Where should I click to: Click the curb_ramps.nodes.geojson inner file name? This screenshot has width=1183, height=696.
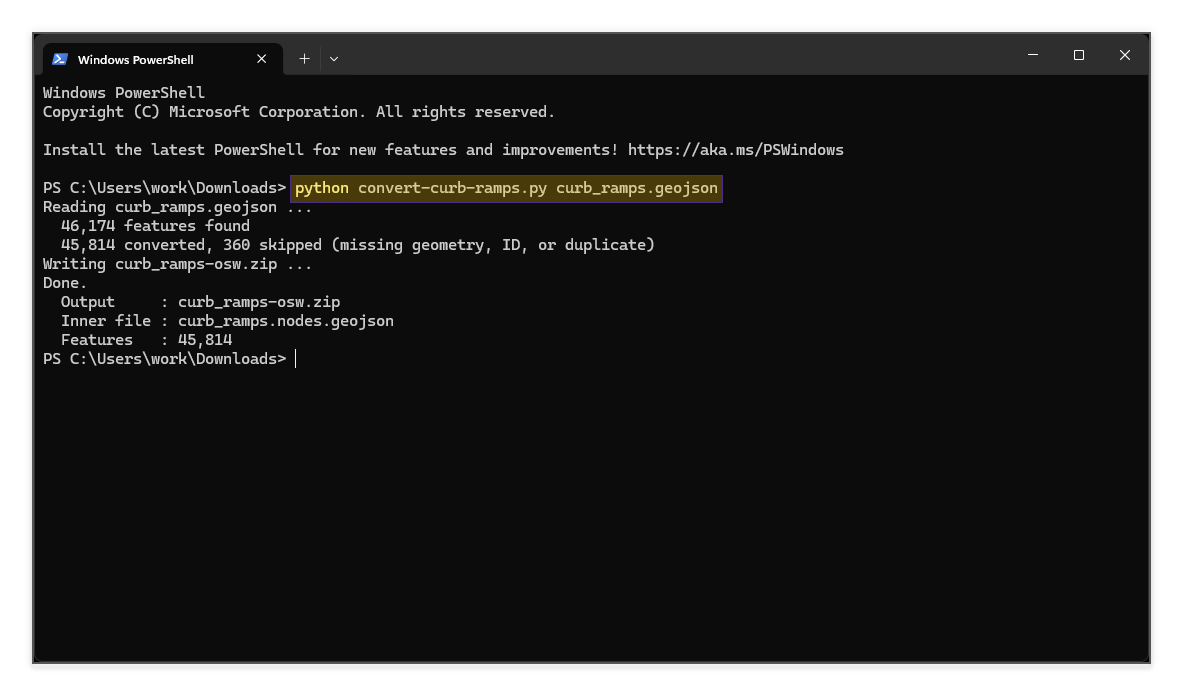pos(285,320)
